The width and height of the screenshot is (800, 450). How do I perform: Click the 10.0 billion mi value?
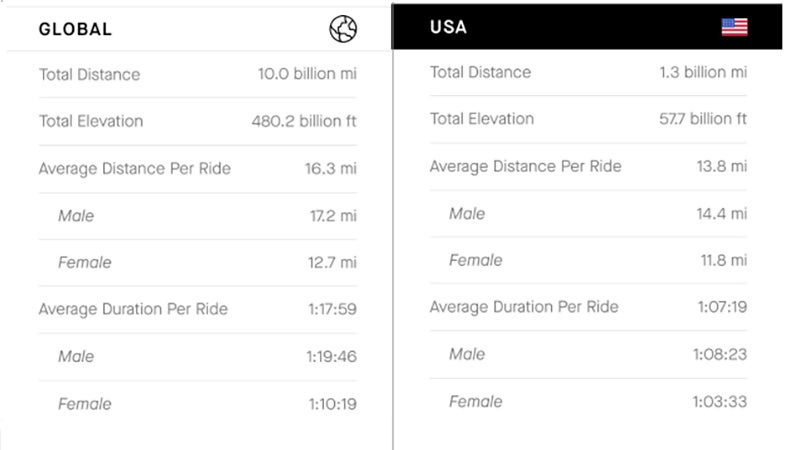[306, 75]
